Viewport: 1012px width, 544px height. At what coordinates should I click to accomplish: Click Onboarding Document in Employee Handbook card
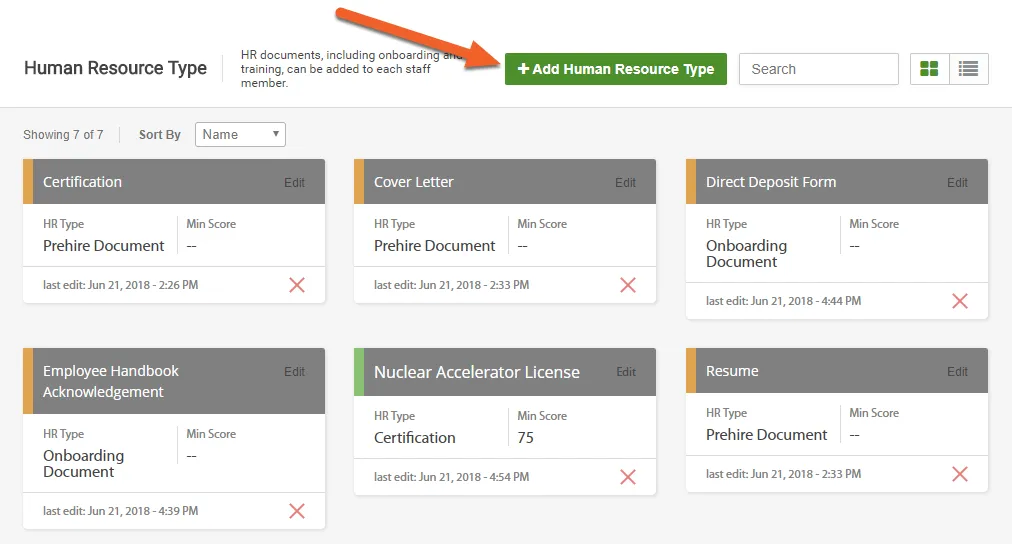pyautogui.click(x=83, y=463)
